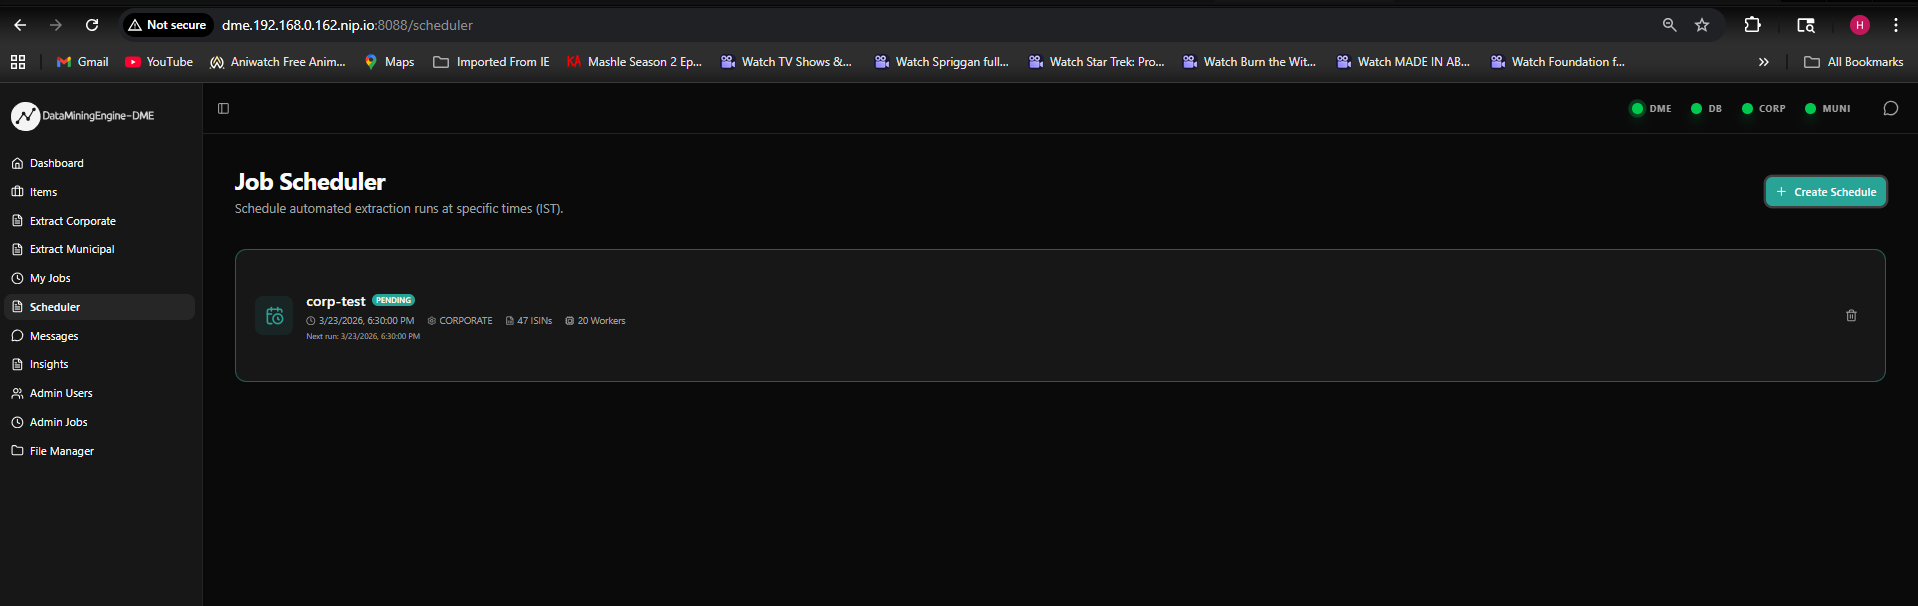1918x606 pixels.
Task: Delete the corp-test schedule via trash icon
Action: 1851,315
